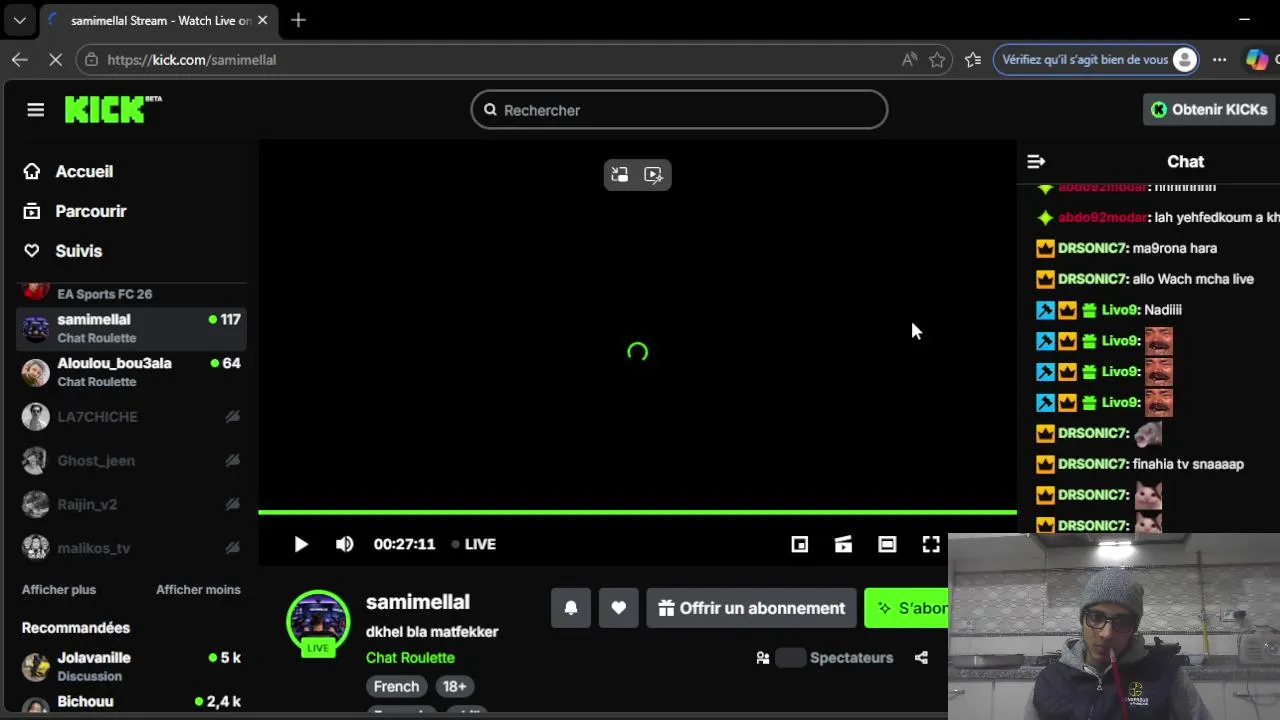Screen dimensions: 1280x720
Task: Open recommended channel Bichouu
Action: 132,704
